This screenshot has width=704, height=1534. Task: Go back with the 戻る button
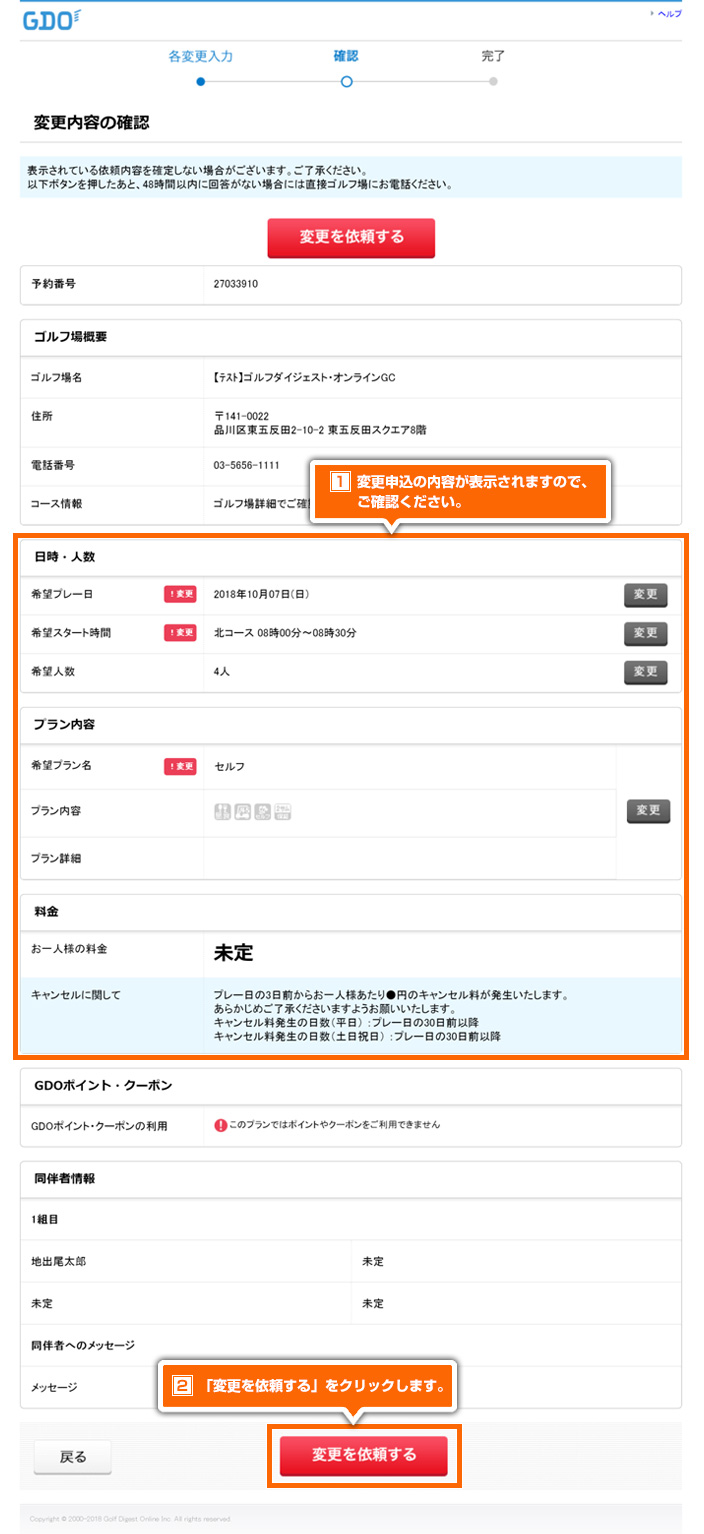click(73, 1457)
